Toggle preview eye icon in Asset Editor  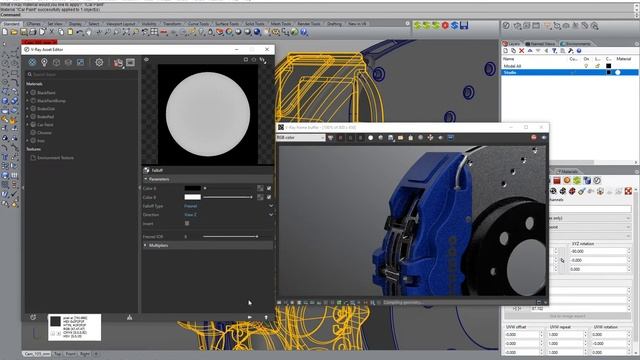pyautogui.click(x=146, y=60)
